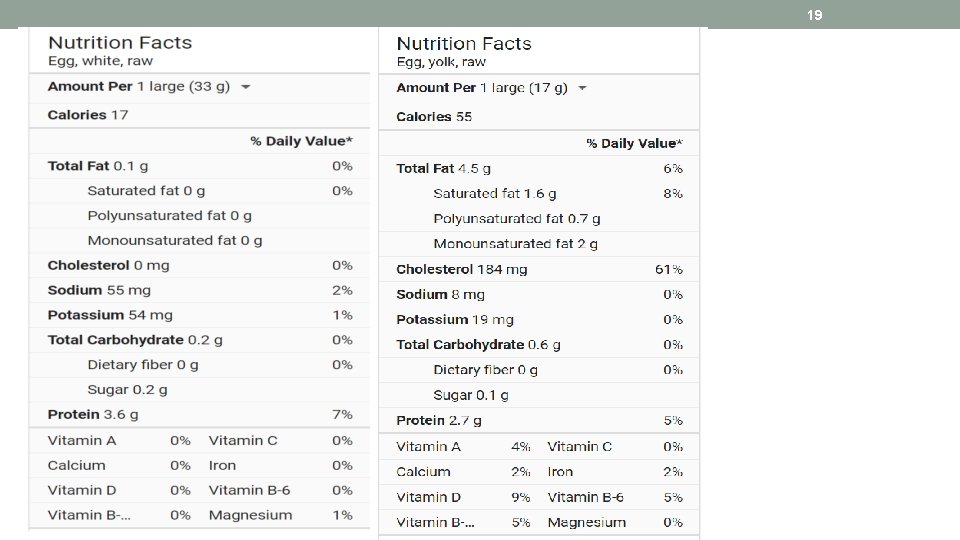960x540 pixels.
Task: Select the '1 large (17 g)' amount field
Action: pyautogui.click(x=523, y=88)
